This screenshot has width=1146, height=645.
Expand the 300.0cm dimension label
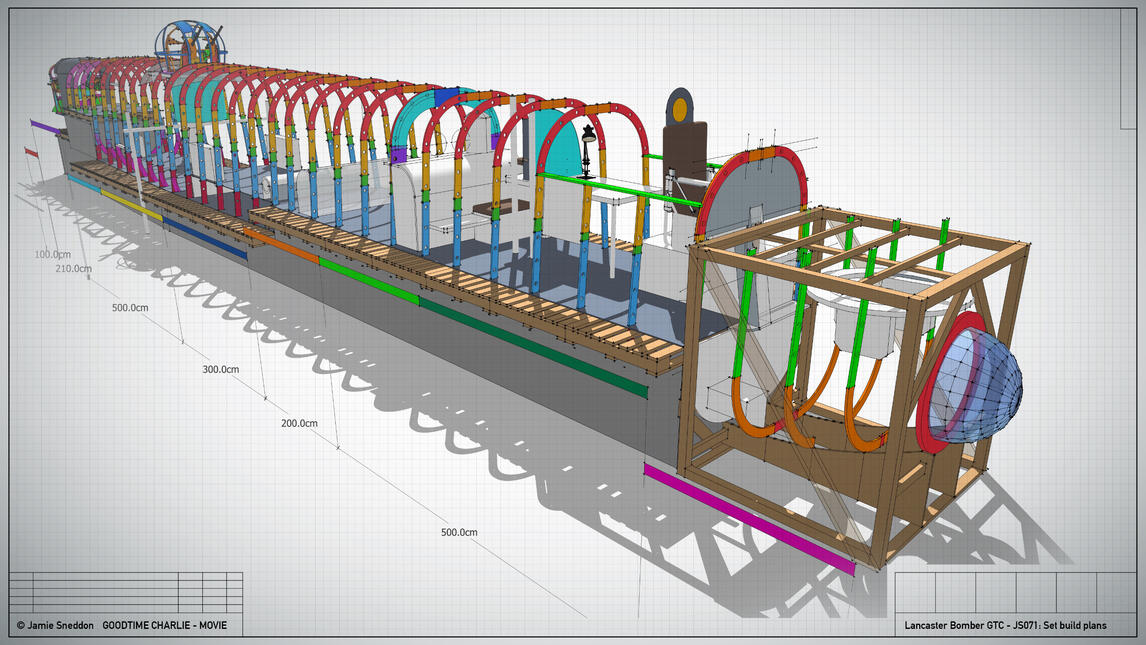220,369
